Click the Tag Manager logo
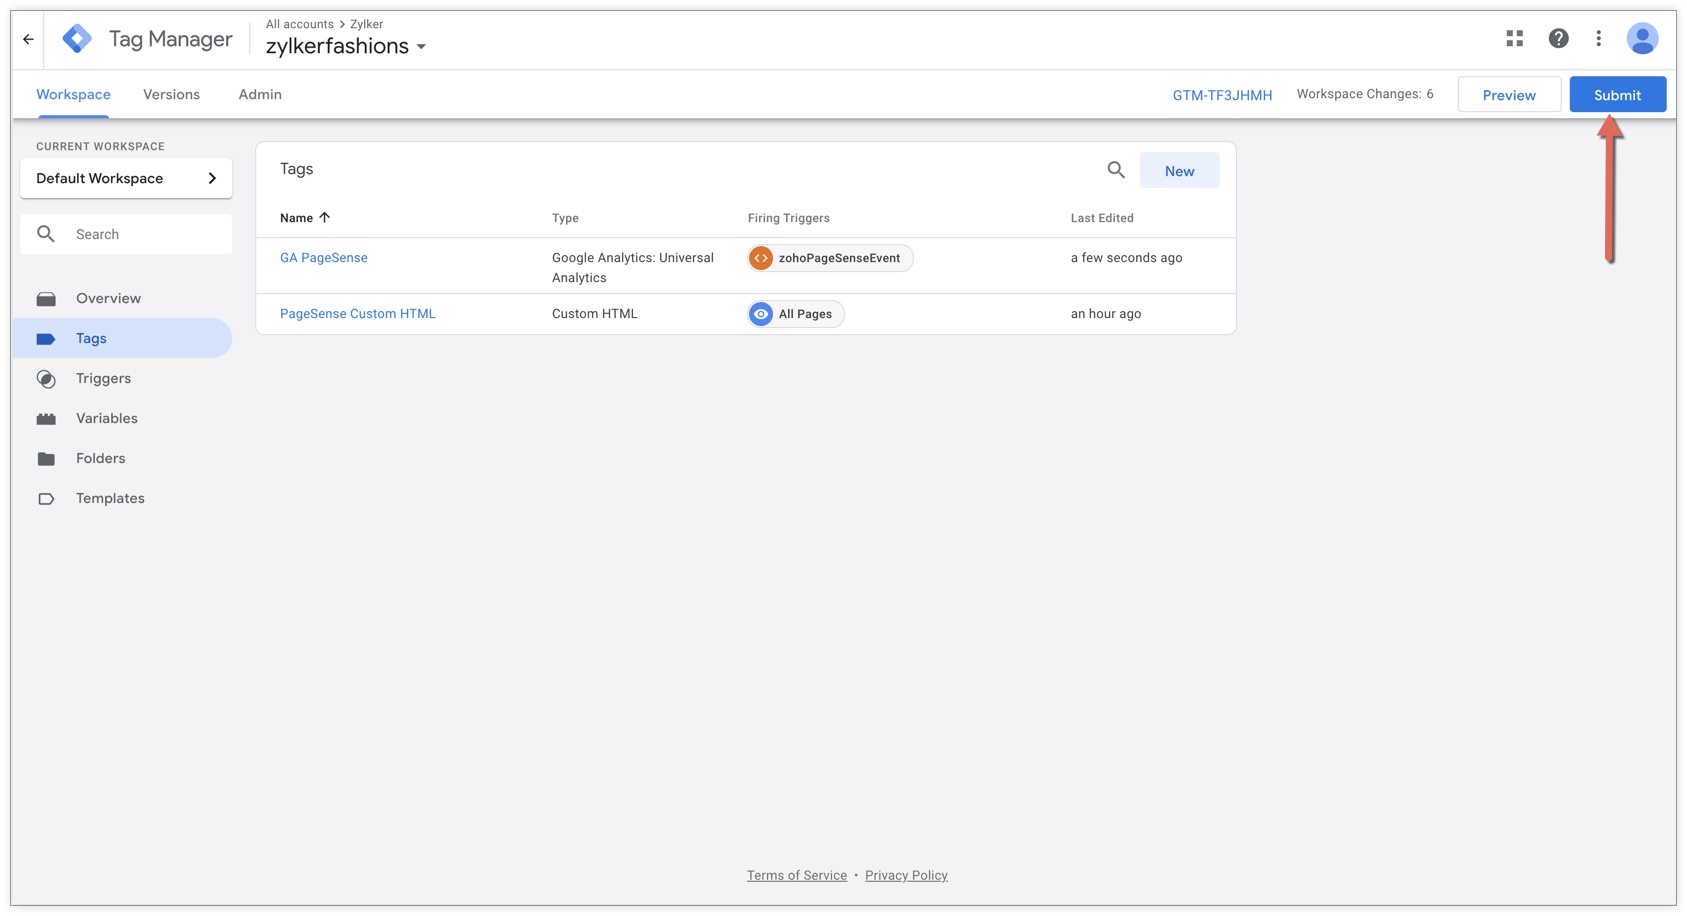The height and width of the screenshot is (916, 1687). (x=77, y=39)
